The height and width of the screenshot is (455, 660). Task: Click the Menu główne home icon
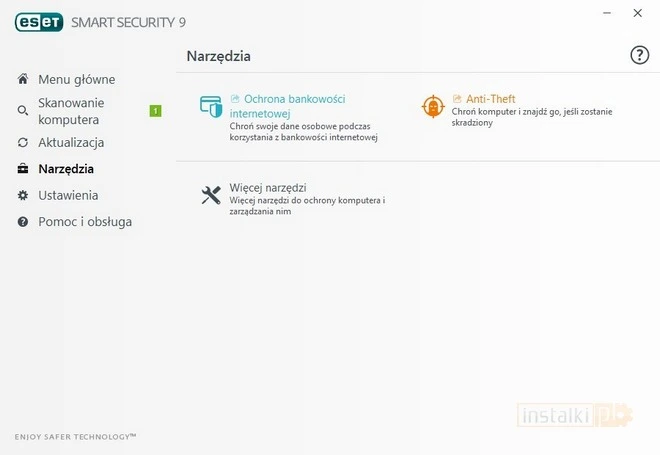point(23,79)
